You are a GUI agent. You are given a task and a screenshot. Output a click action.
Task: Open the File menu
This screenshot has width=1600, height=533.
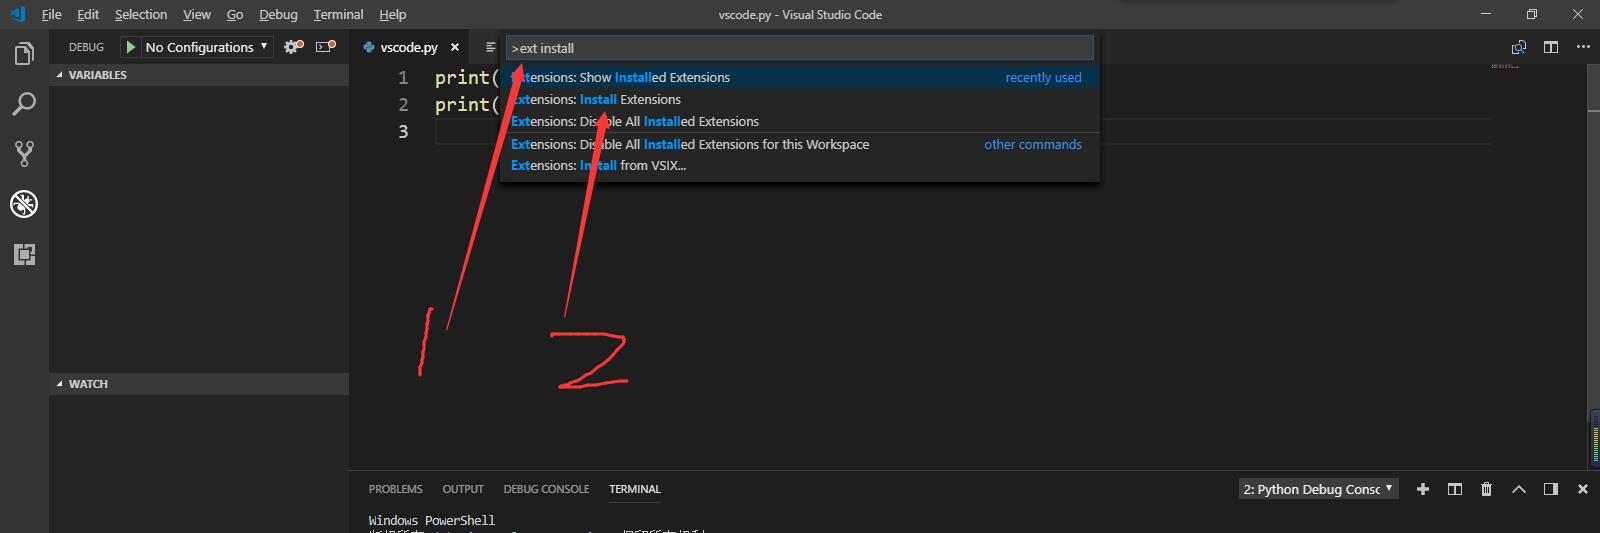pos(51,14)
